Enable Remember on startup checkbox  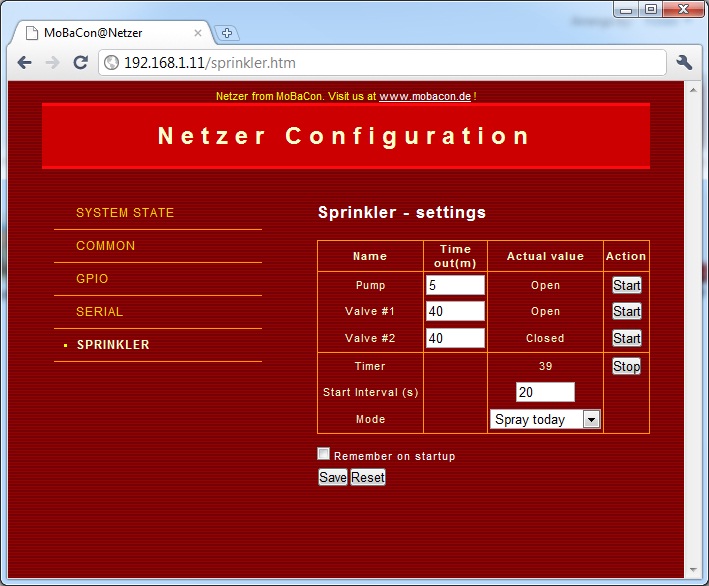tap(323, 454)
